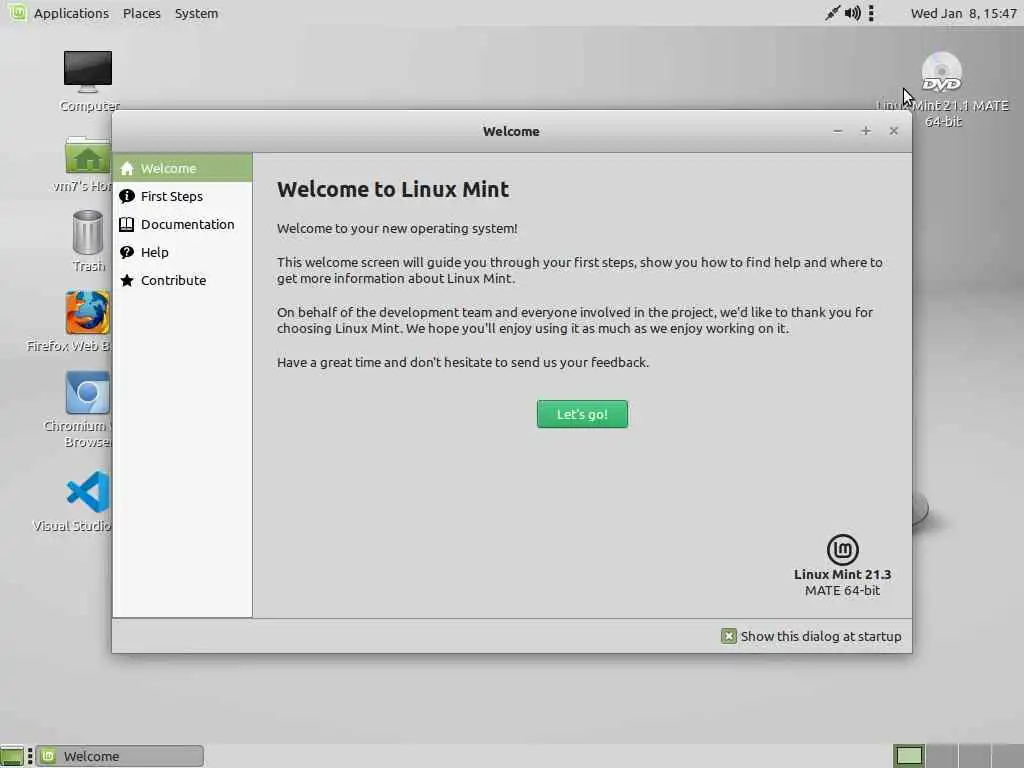The height and width of the screenshot is (768, 1024).
Task: Open the System menu
Action: [196, 13]
